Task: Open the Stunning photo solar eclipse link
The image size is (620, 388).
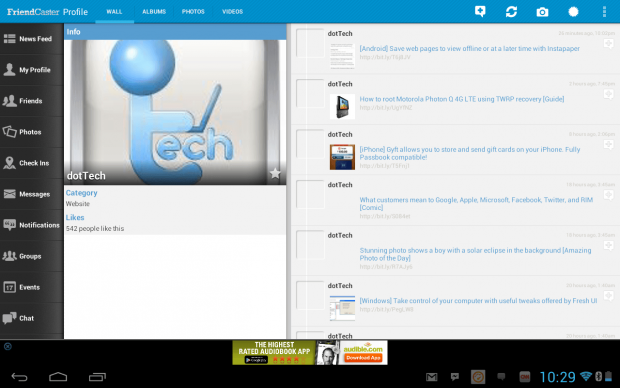Action: tap(475, 254)
